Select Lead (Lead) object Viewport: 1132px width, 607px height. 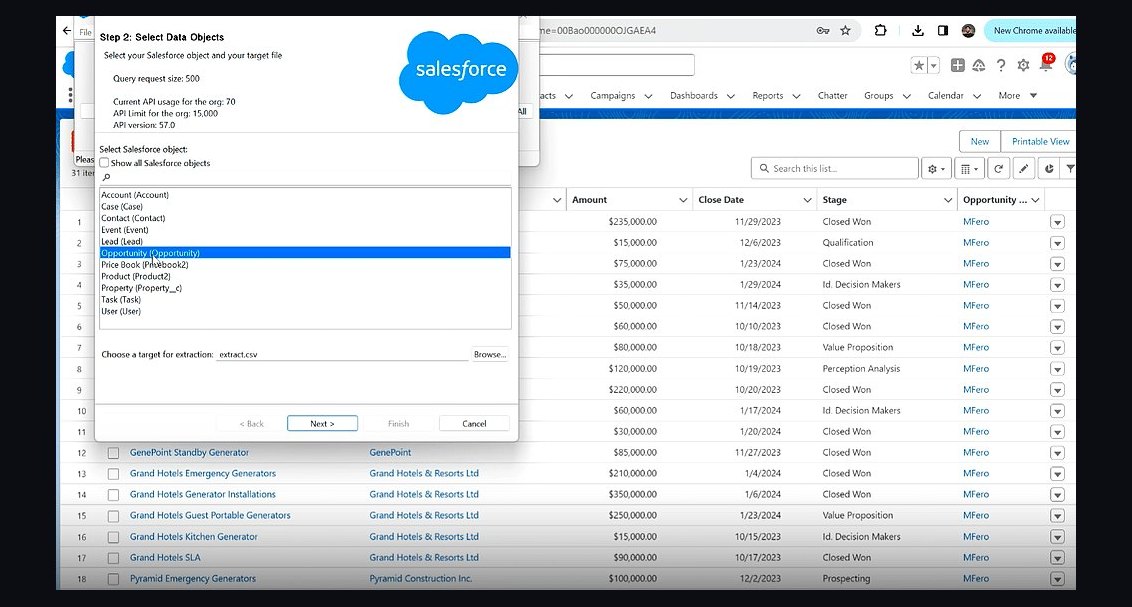coord(122,241)
